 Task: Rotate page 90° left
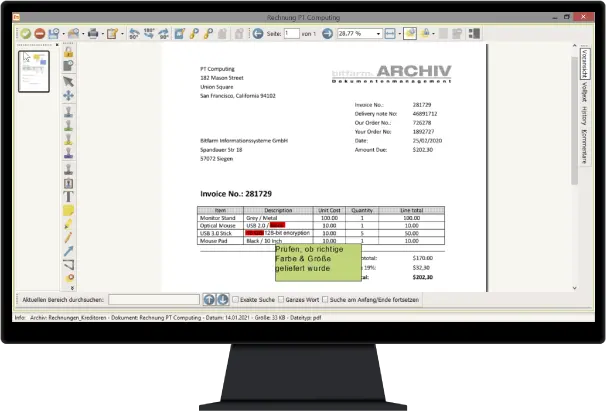[x=134, y=34]
